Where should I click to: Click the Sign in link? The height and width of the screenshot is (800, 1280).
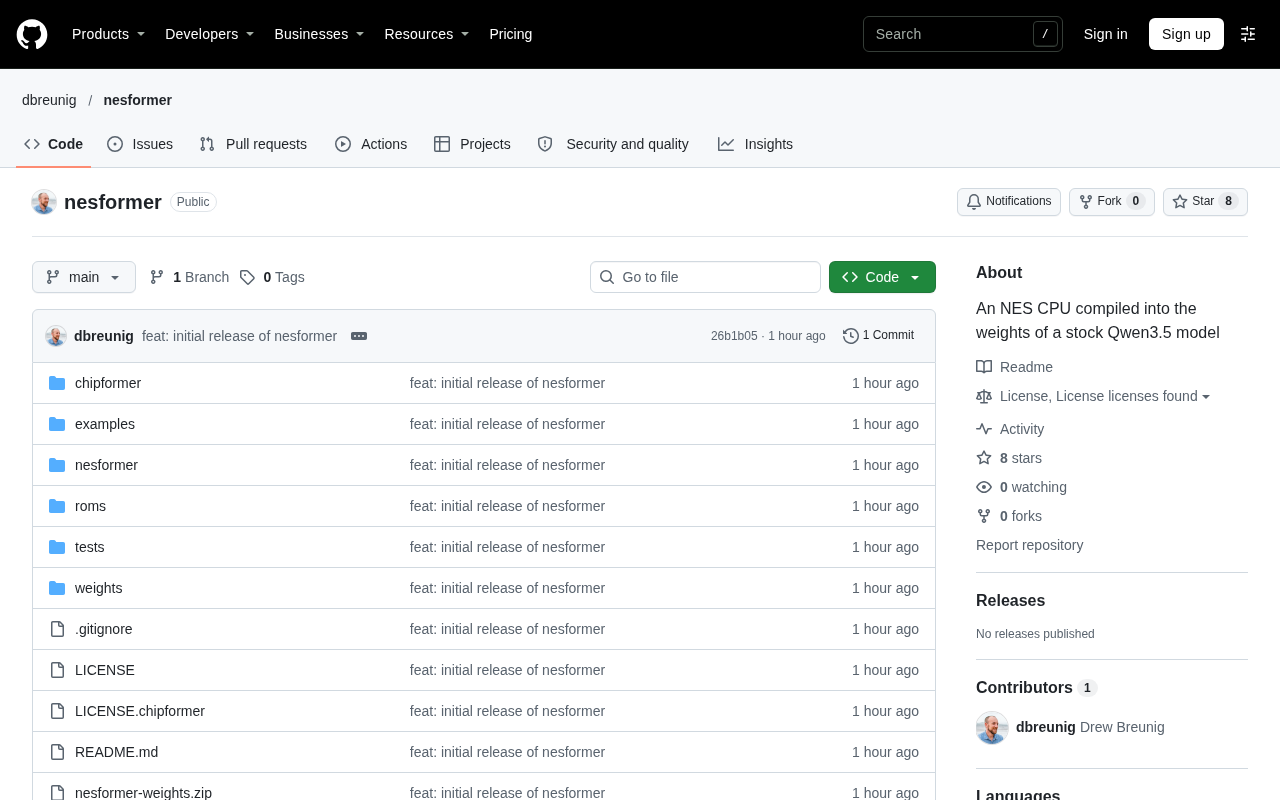[1105, 34]
